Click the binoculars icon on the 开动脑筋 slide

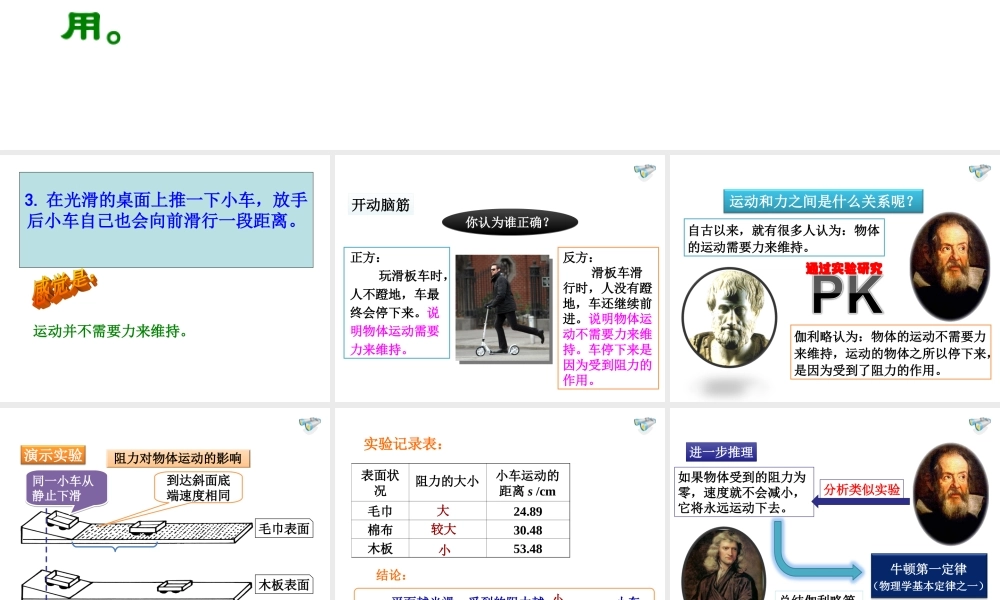pyautogui.click(x=644, y=171)
